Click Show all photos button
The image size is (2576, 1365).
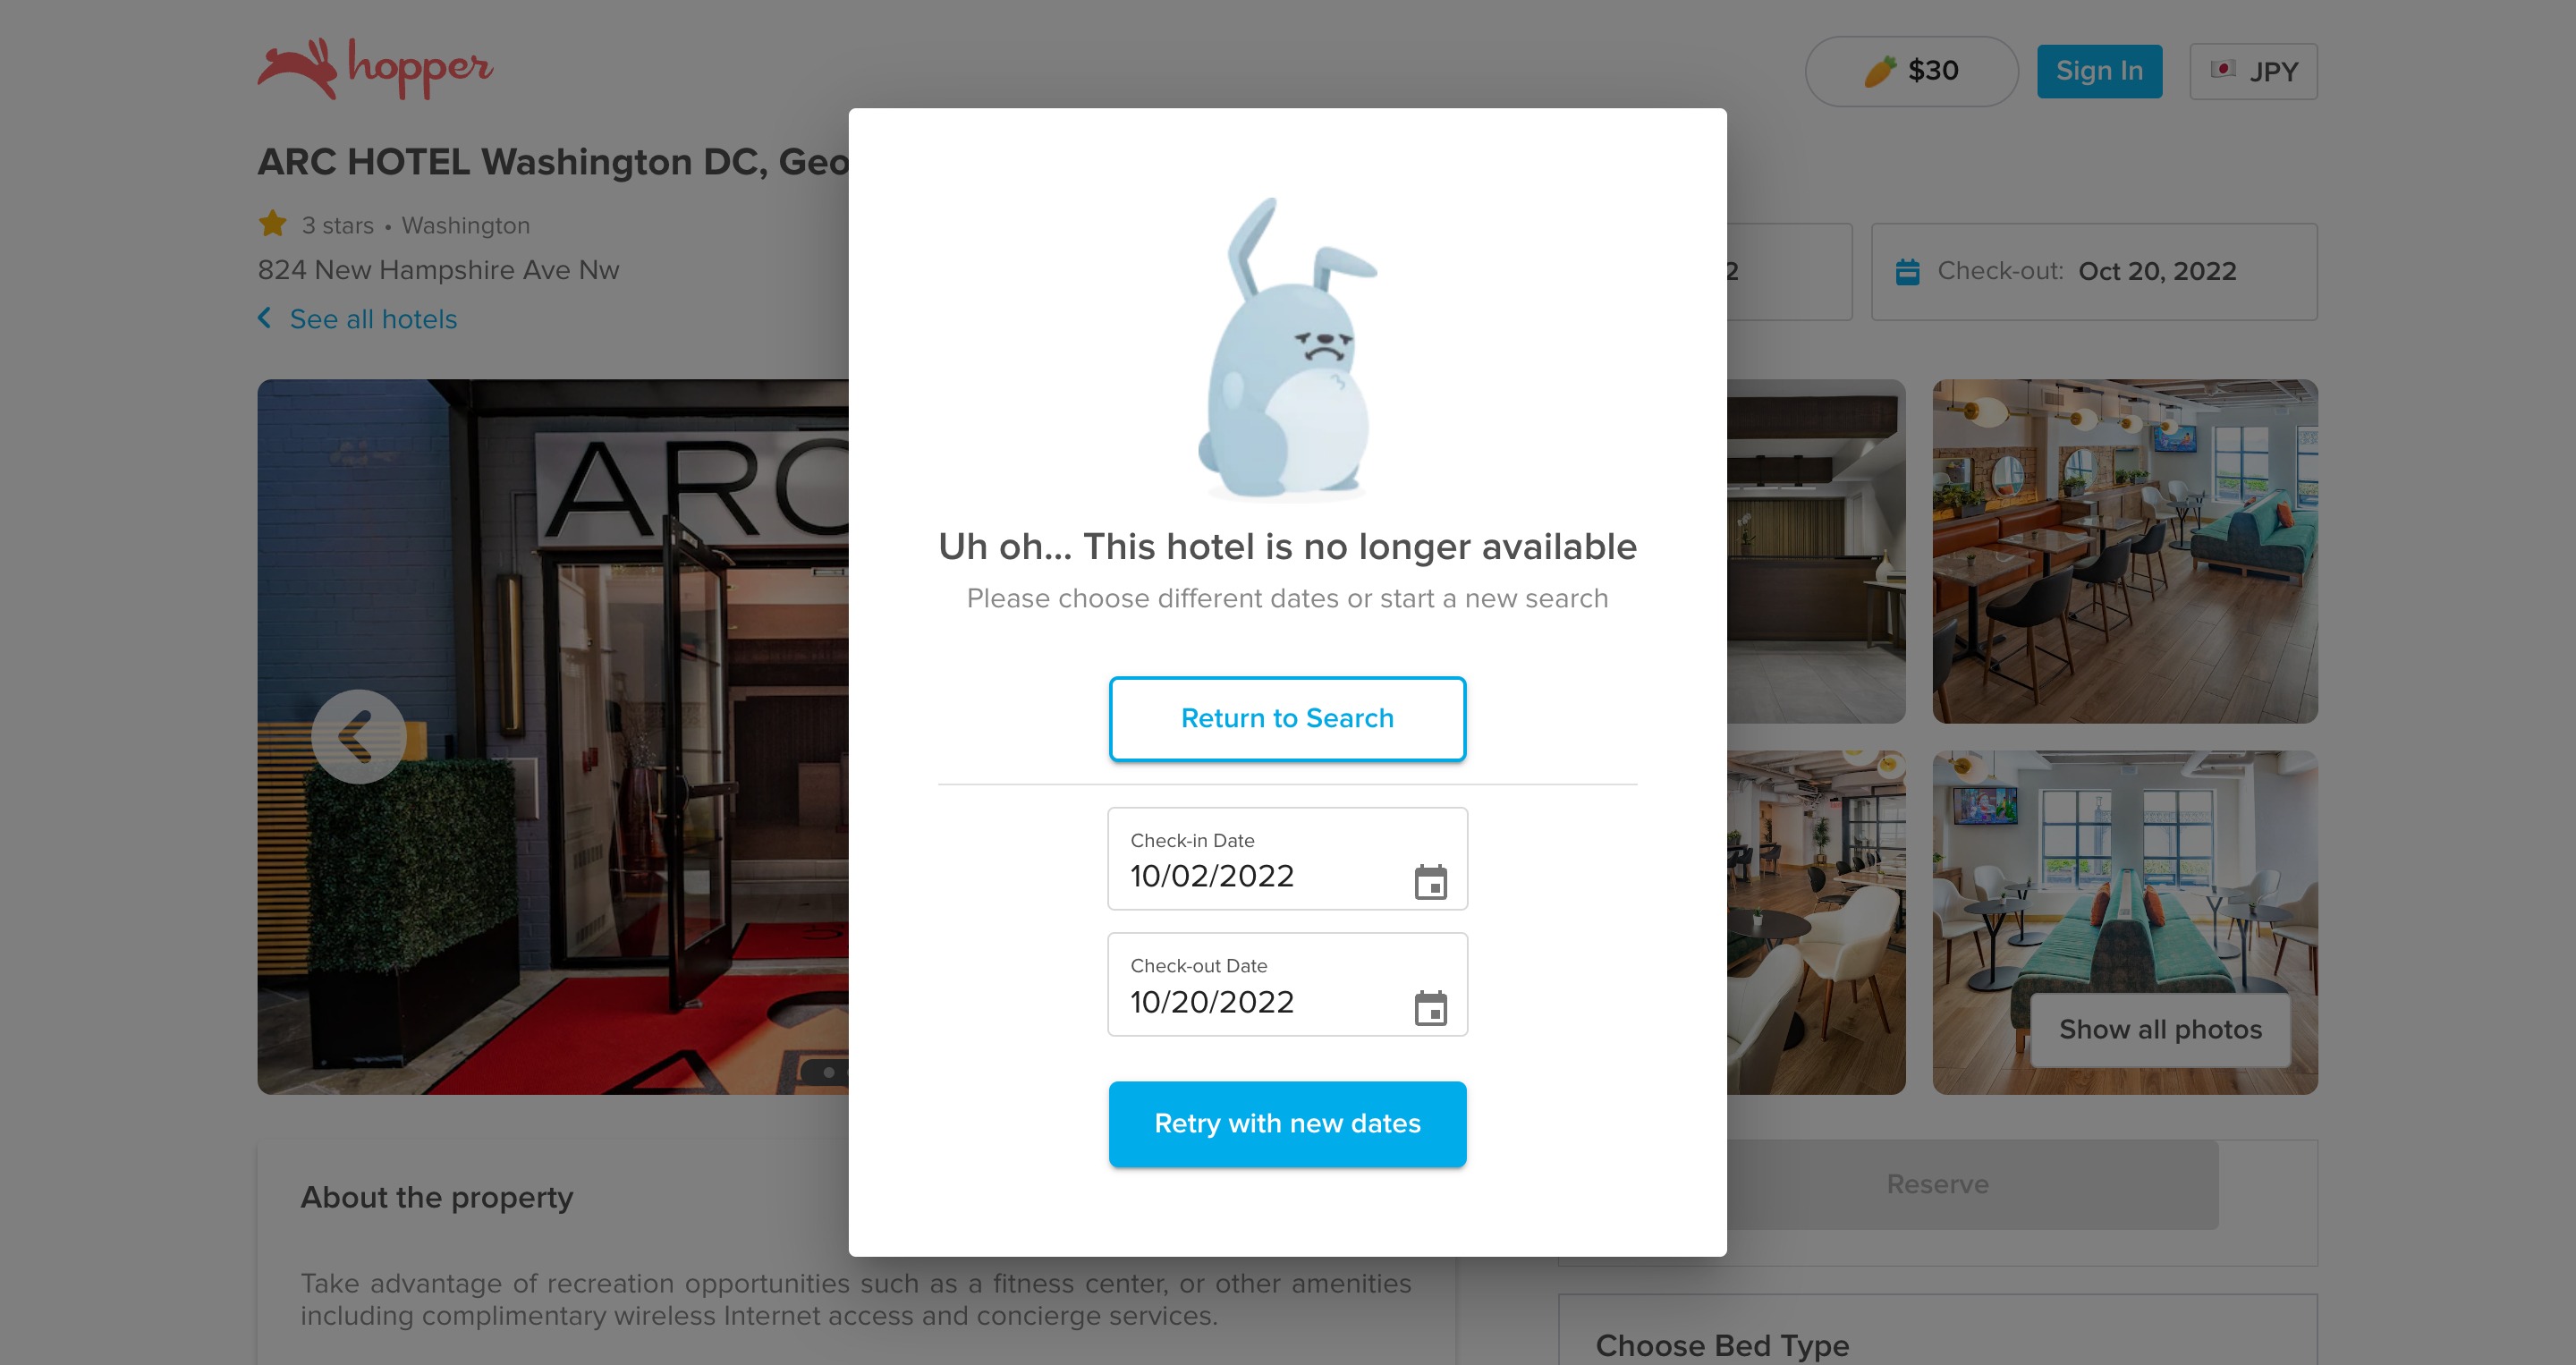tap(2160, 1029)
